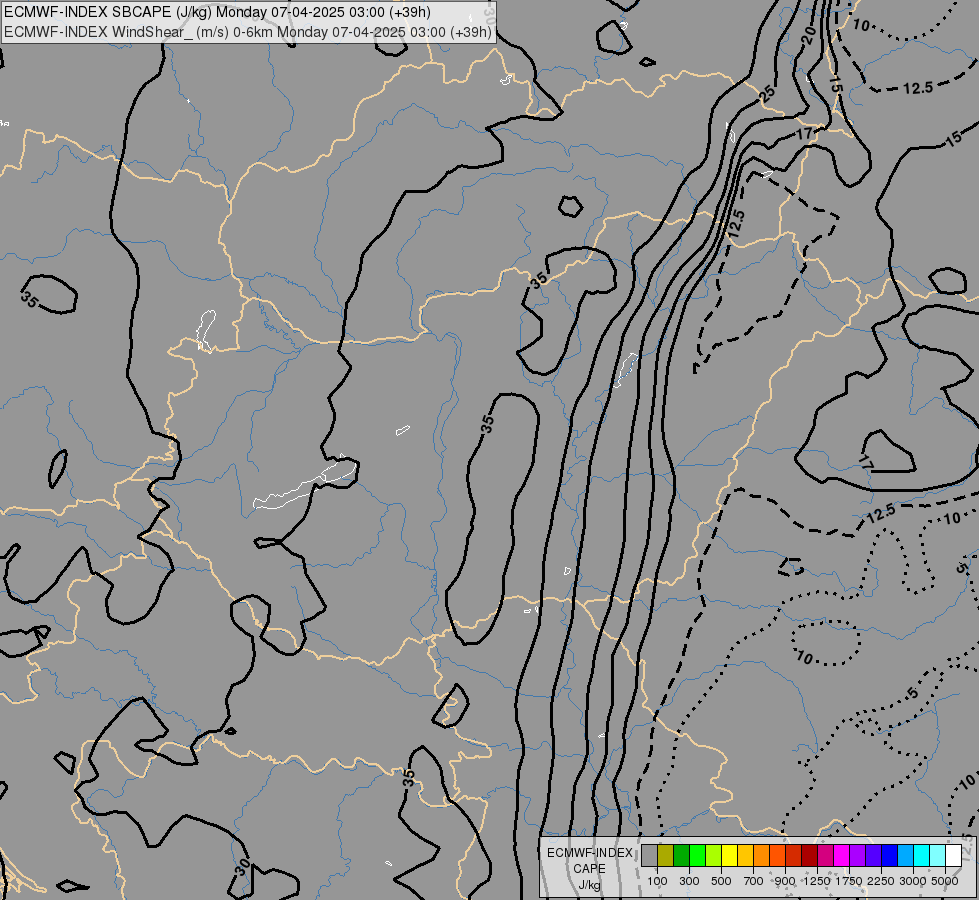
Task: Click the 300 legend value
Action: tap(689, 881)
